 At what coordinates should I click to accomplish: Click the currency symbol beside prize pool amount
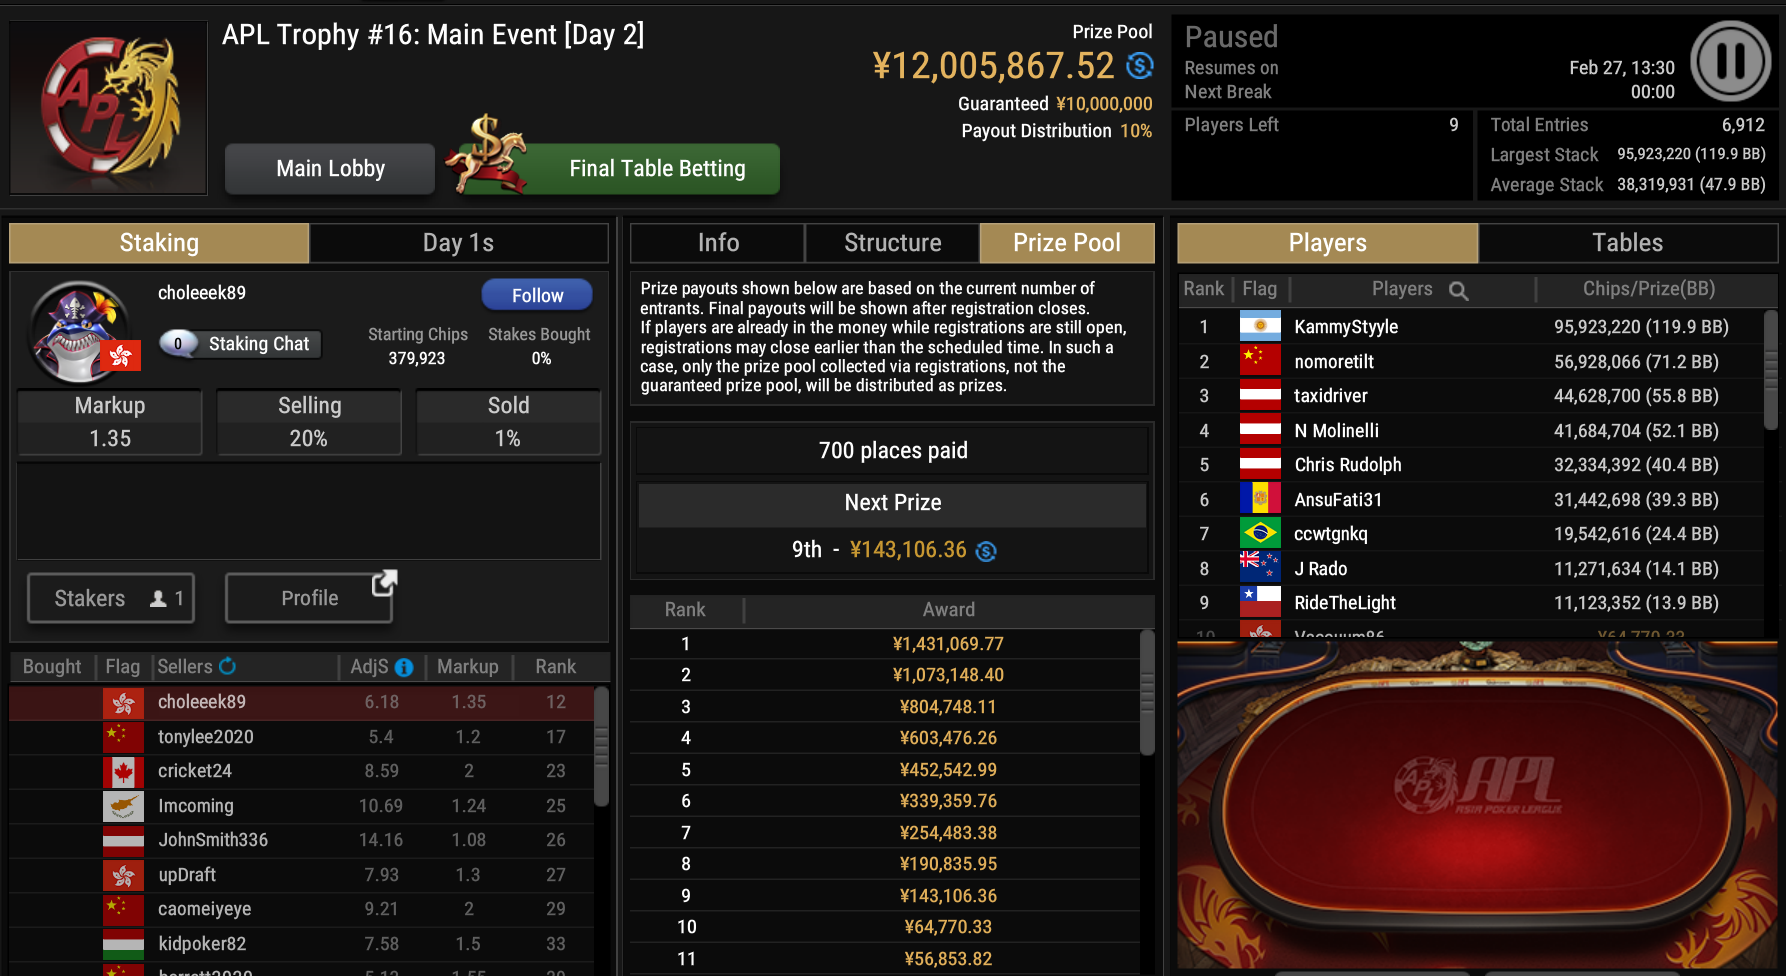pyautogui.click(x=1140, y=66)
